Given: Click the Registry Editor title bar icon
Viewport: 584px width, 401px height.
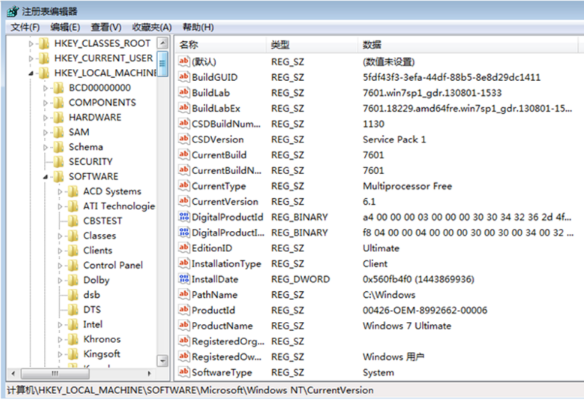Looking at the screenshot, I should click(13, 12).
